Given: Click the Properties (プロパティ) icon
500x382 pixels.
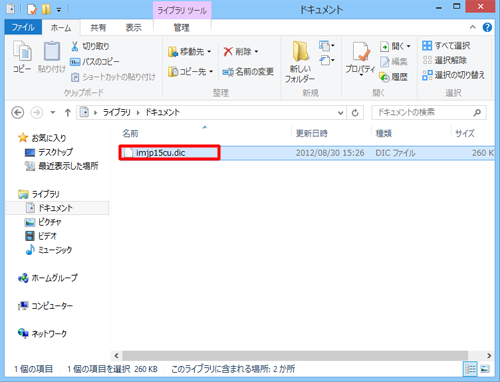Looking at the screenshot, I should [360, 58].
